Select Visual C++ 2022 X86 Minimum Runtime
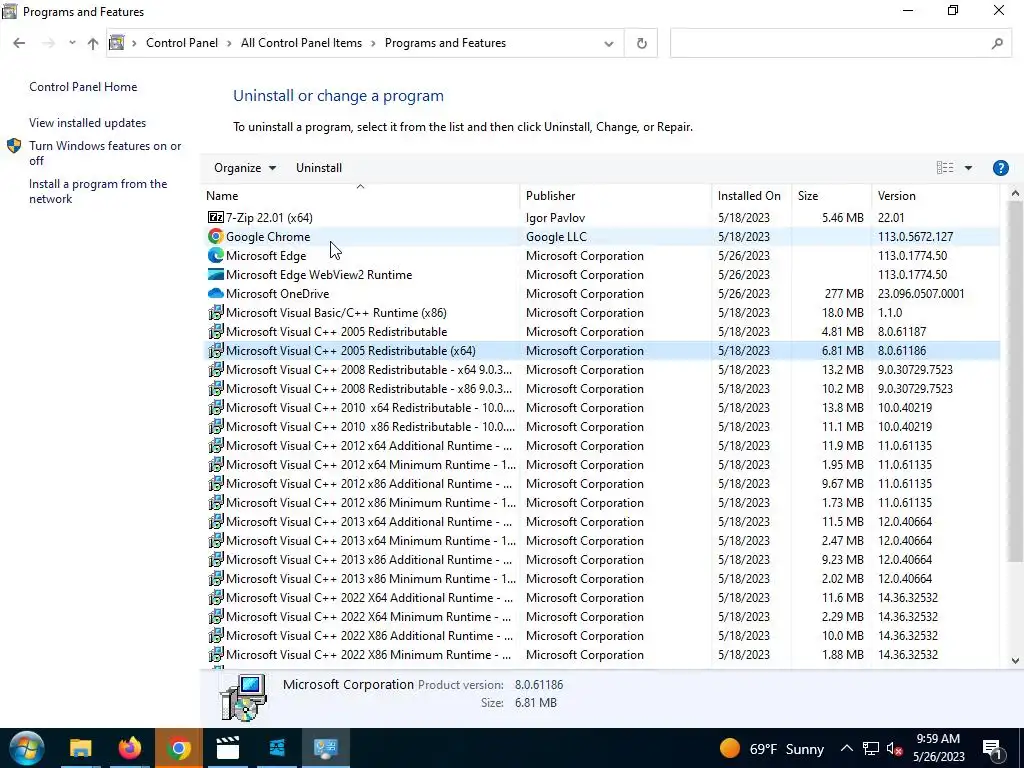Image resolution: width=1024 pixels, height=768 pixels. [601, 654]
